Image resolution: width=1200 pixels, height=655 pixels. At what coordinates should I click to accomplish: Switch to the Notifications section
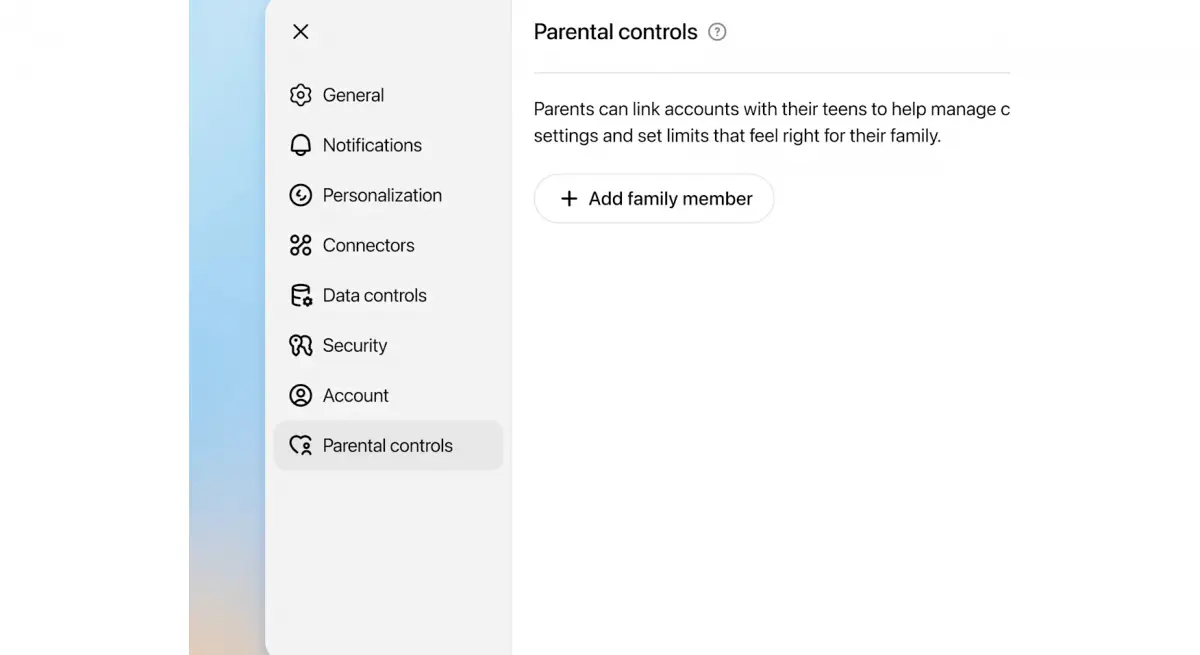(372, 145)
